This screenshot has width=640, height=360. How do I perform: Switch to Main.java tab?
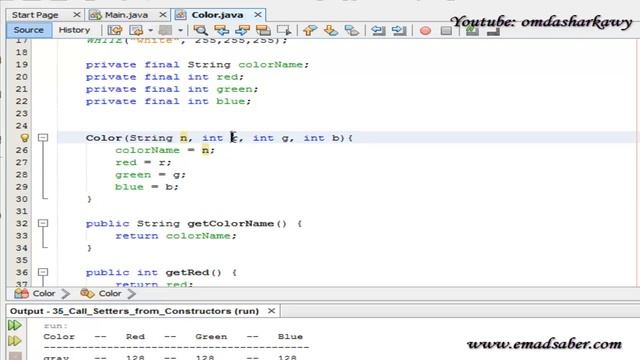126,15
